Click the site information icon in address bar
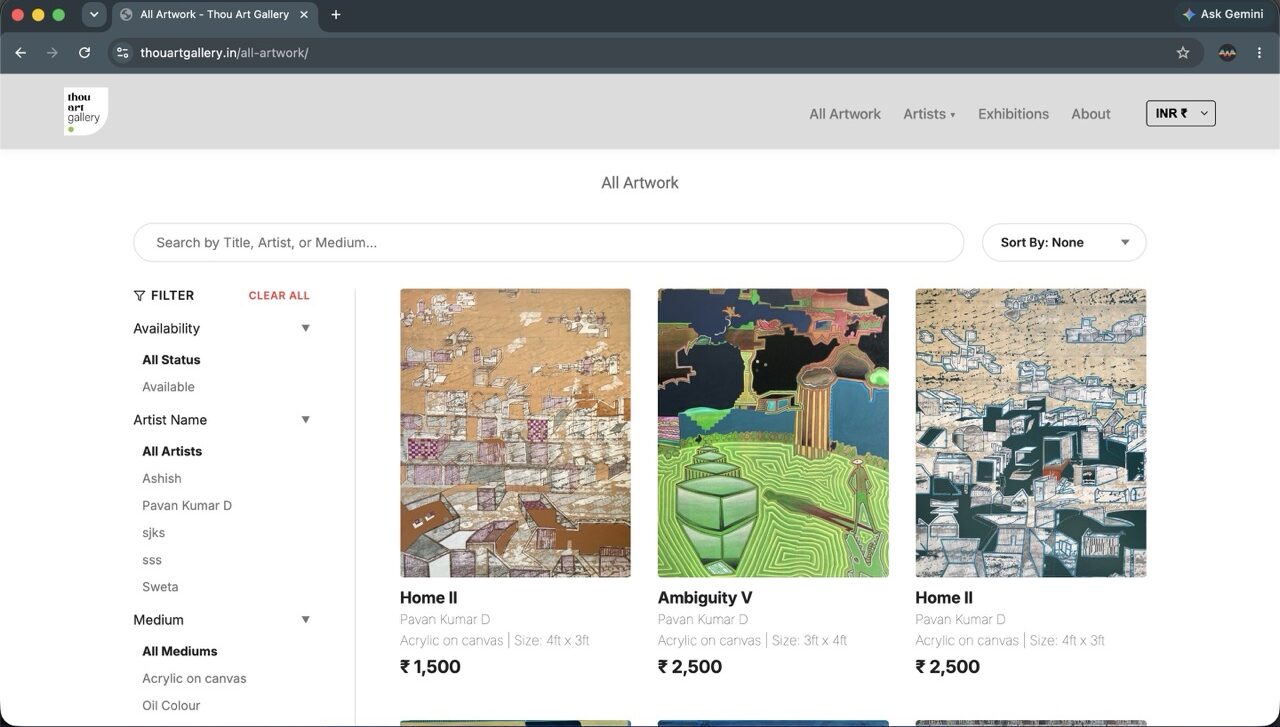The width and height of the screenshot is (1280, 727). pos(122,53)
